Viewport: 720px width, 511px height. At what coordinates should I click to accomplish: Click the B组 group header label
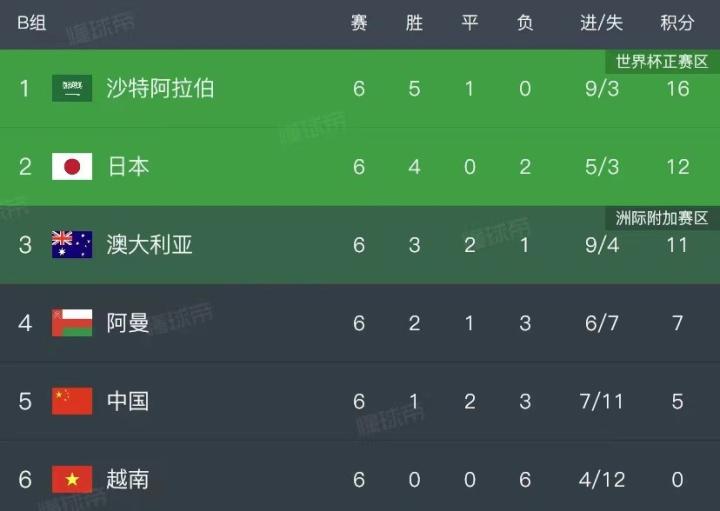click(31, 23)
